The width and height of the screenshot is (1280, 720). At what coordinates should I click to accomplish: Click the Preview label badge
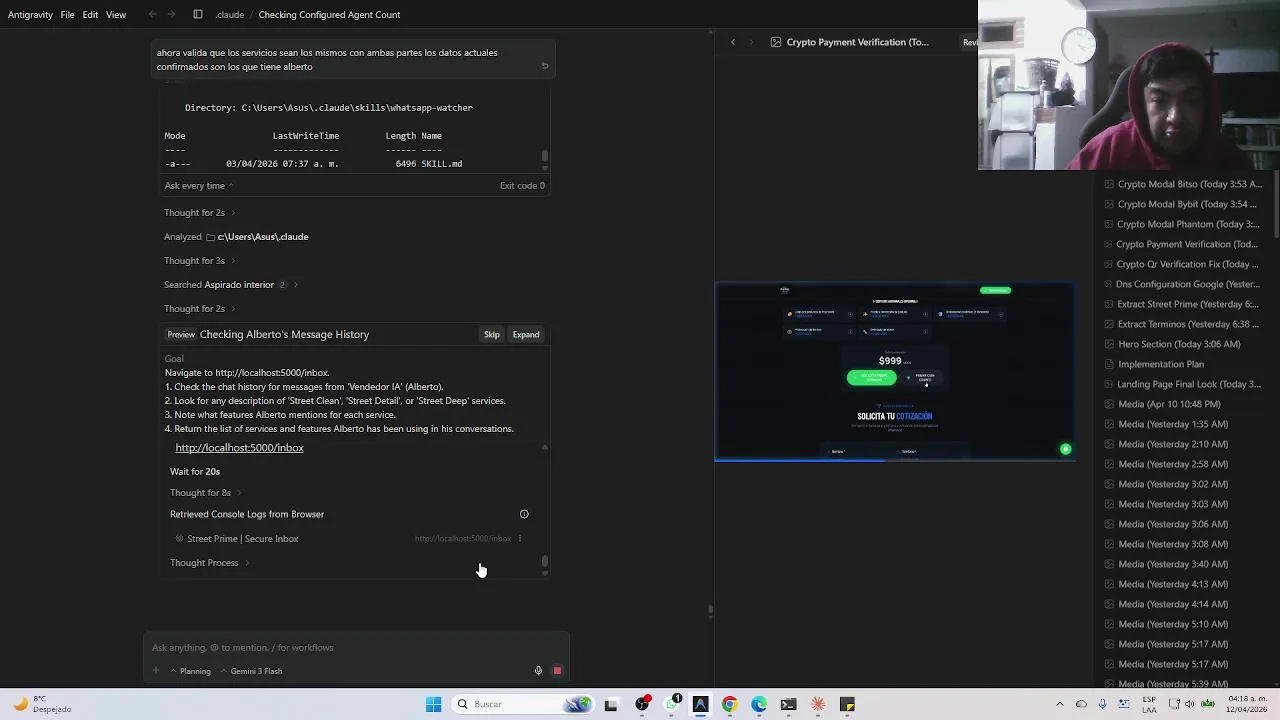pyautogui.click(x=181, y=335)
